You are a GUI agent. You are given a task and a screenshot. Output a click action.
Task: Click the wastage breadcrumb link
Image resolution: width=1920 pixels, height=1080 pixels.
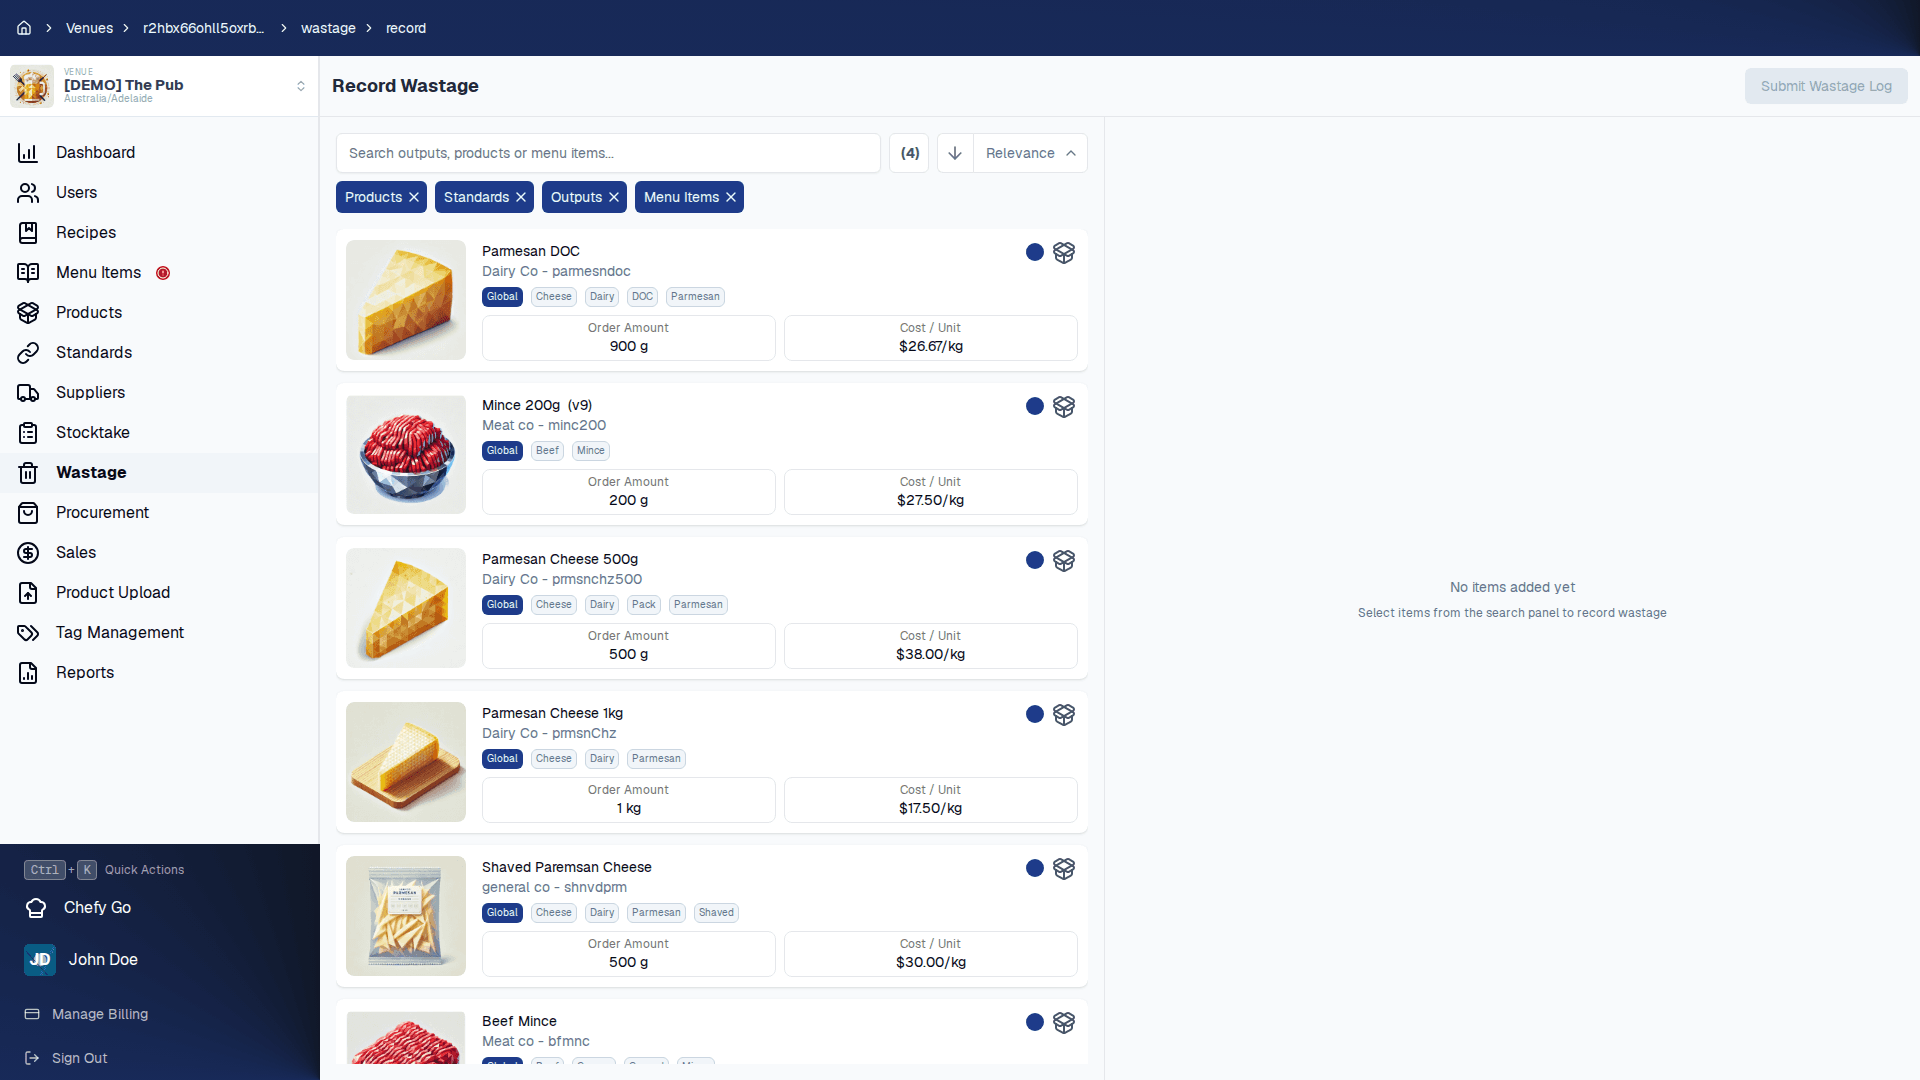pos(328,28)
